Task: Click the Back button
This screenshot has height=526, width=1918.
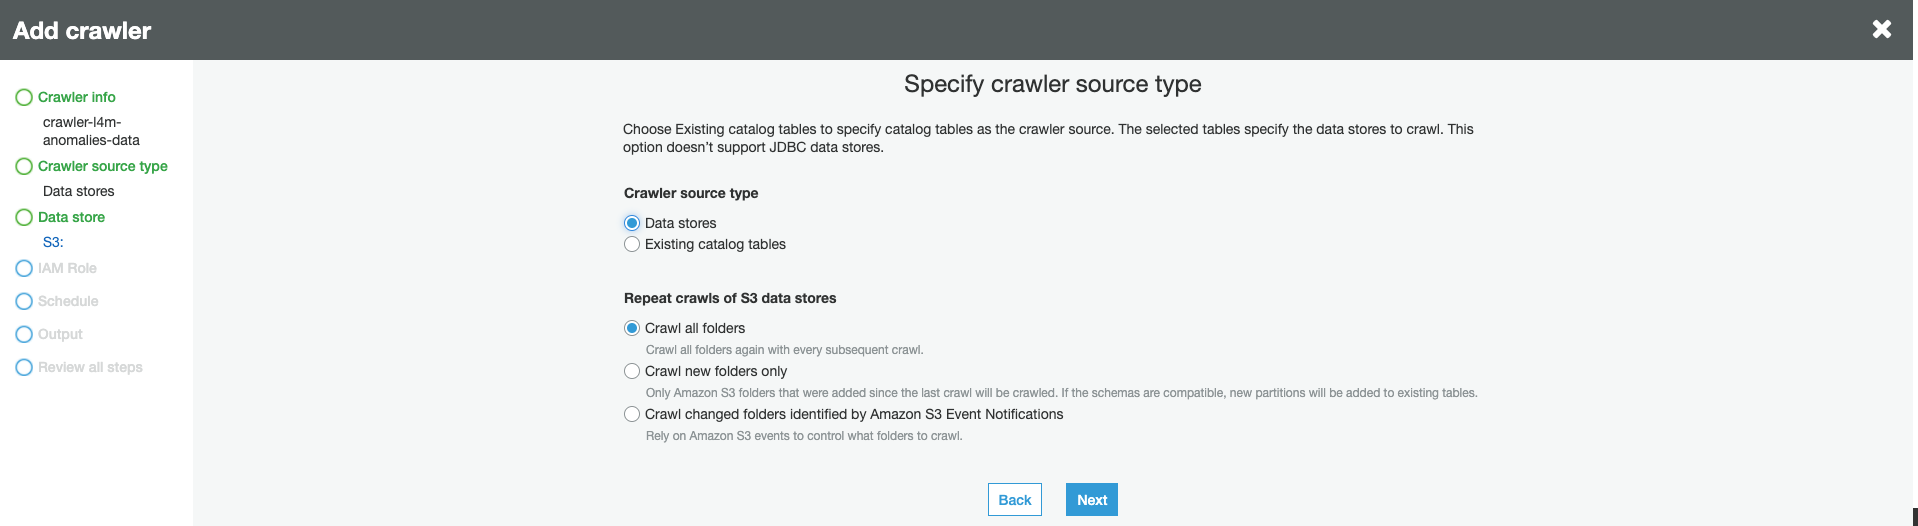Action: (1015, 500)
